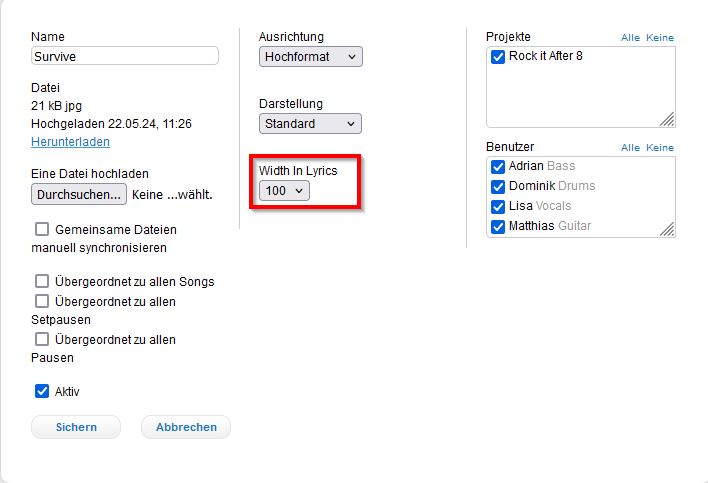708x483 pixels.
Task: Uncheck the Rock it After 8 project
Action: click(x=498, y=57)
